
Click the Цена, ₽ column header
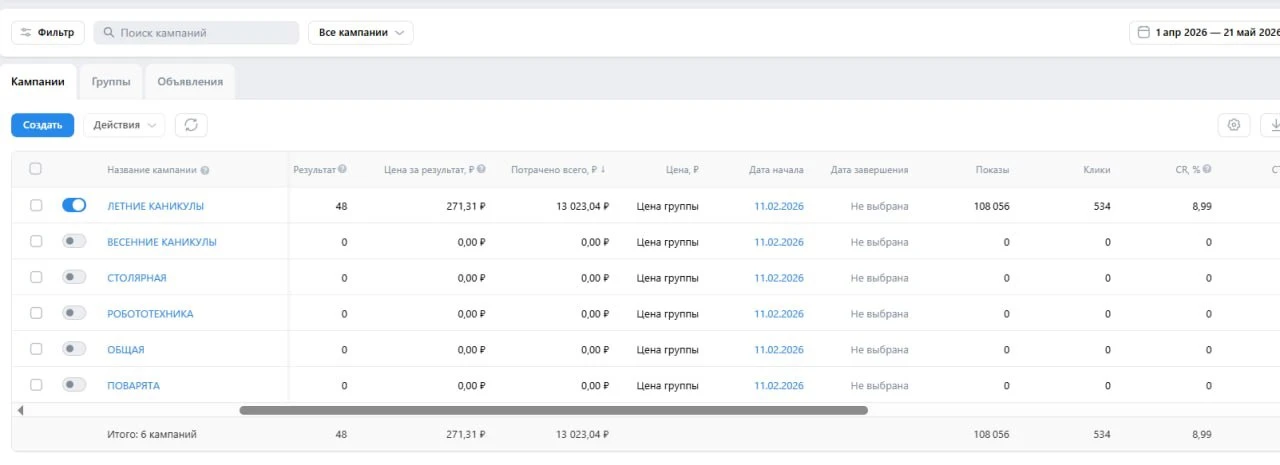[682, 170]
